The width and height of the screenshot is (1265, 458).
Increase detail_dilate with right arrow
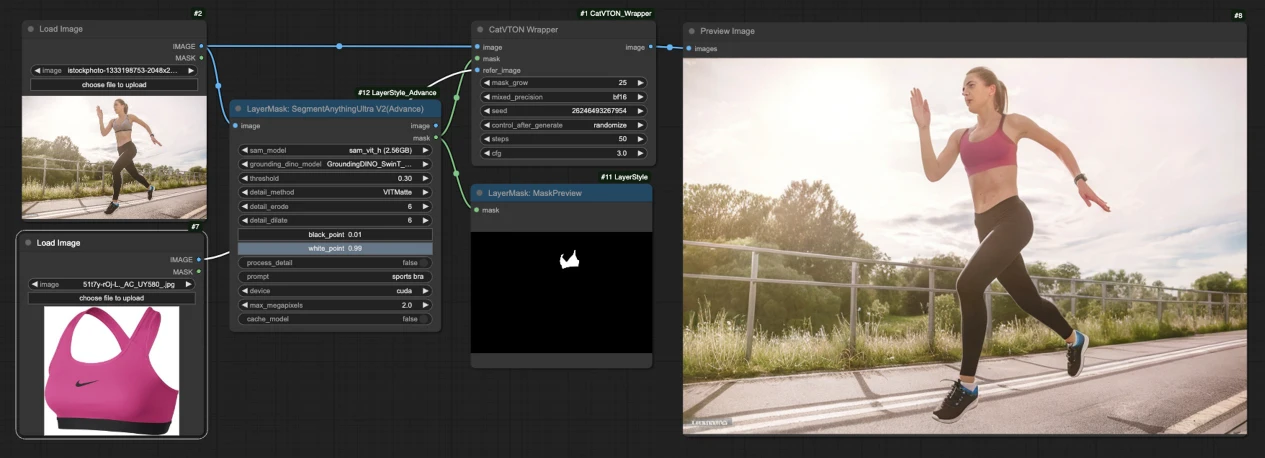click(x=426, y=220)
